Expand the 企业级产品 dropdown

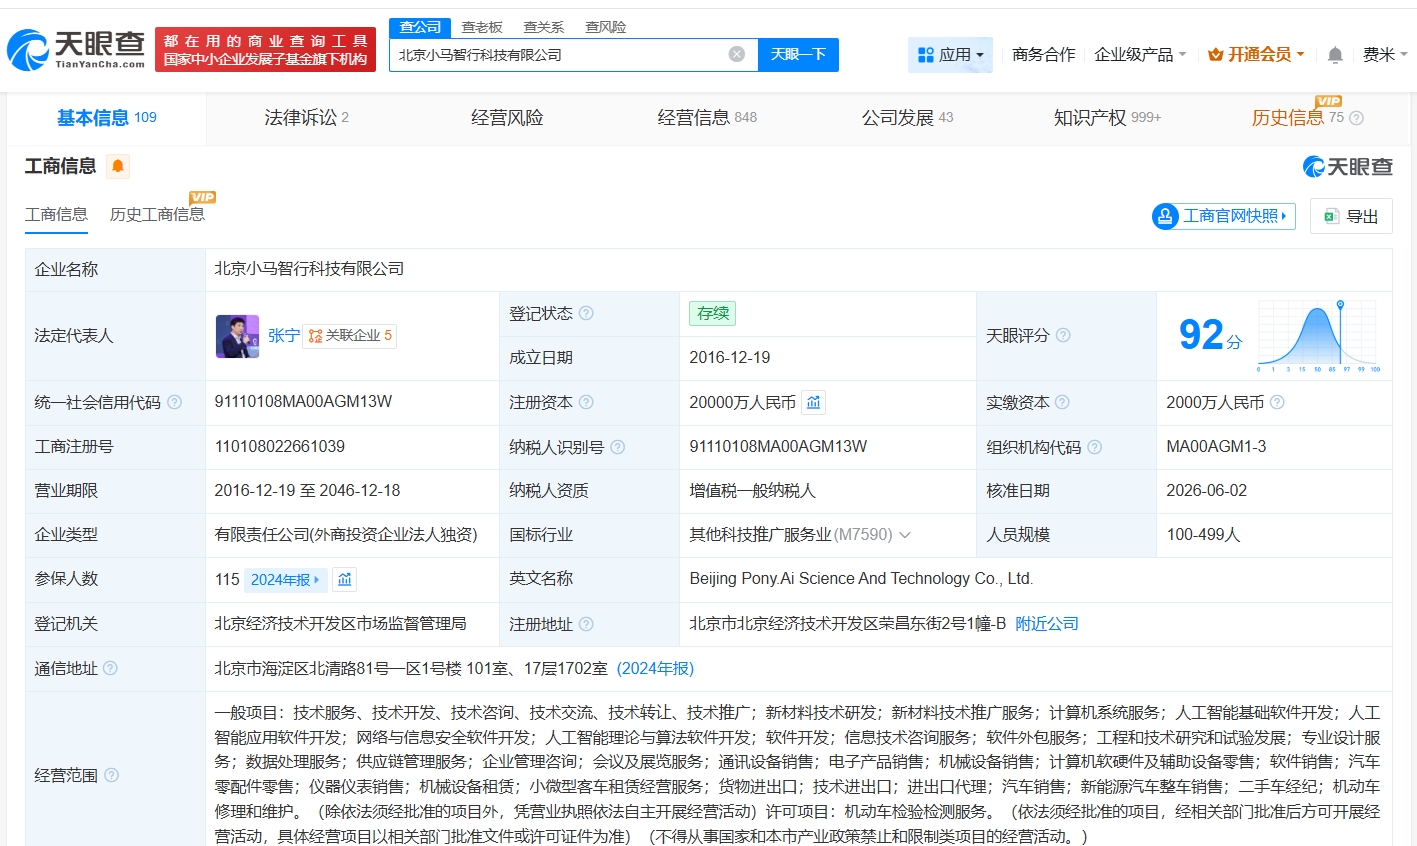point(1140,55)
